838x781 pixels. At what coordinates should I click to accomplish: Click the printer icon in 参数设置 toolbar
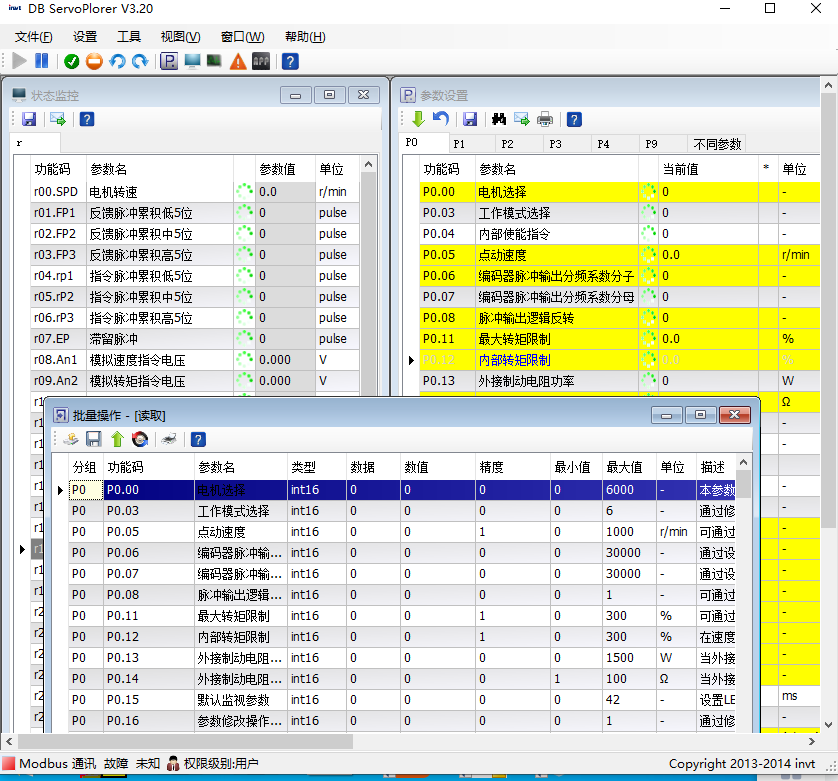pos(545,119)
